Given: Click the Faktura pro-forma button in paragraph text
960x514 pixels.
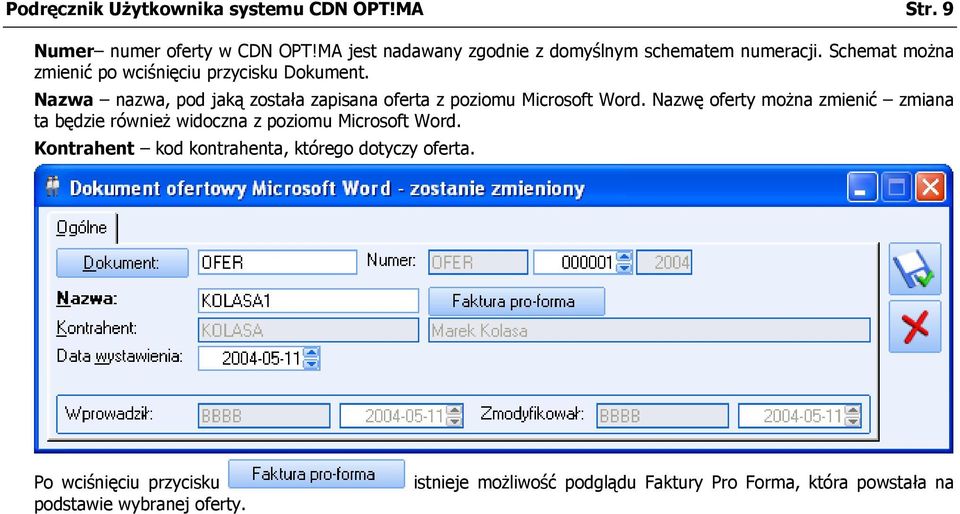Looking at the screenshot, I should point(317,474).
